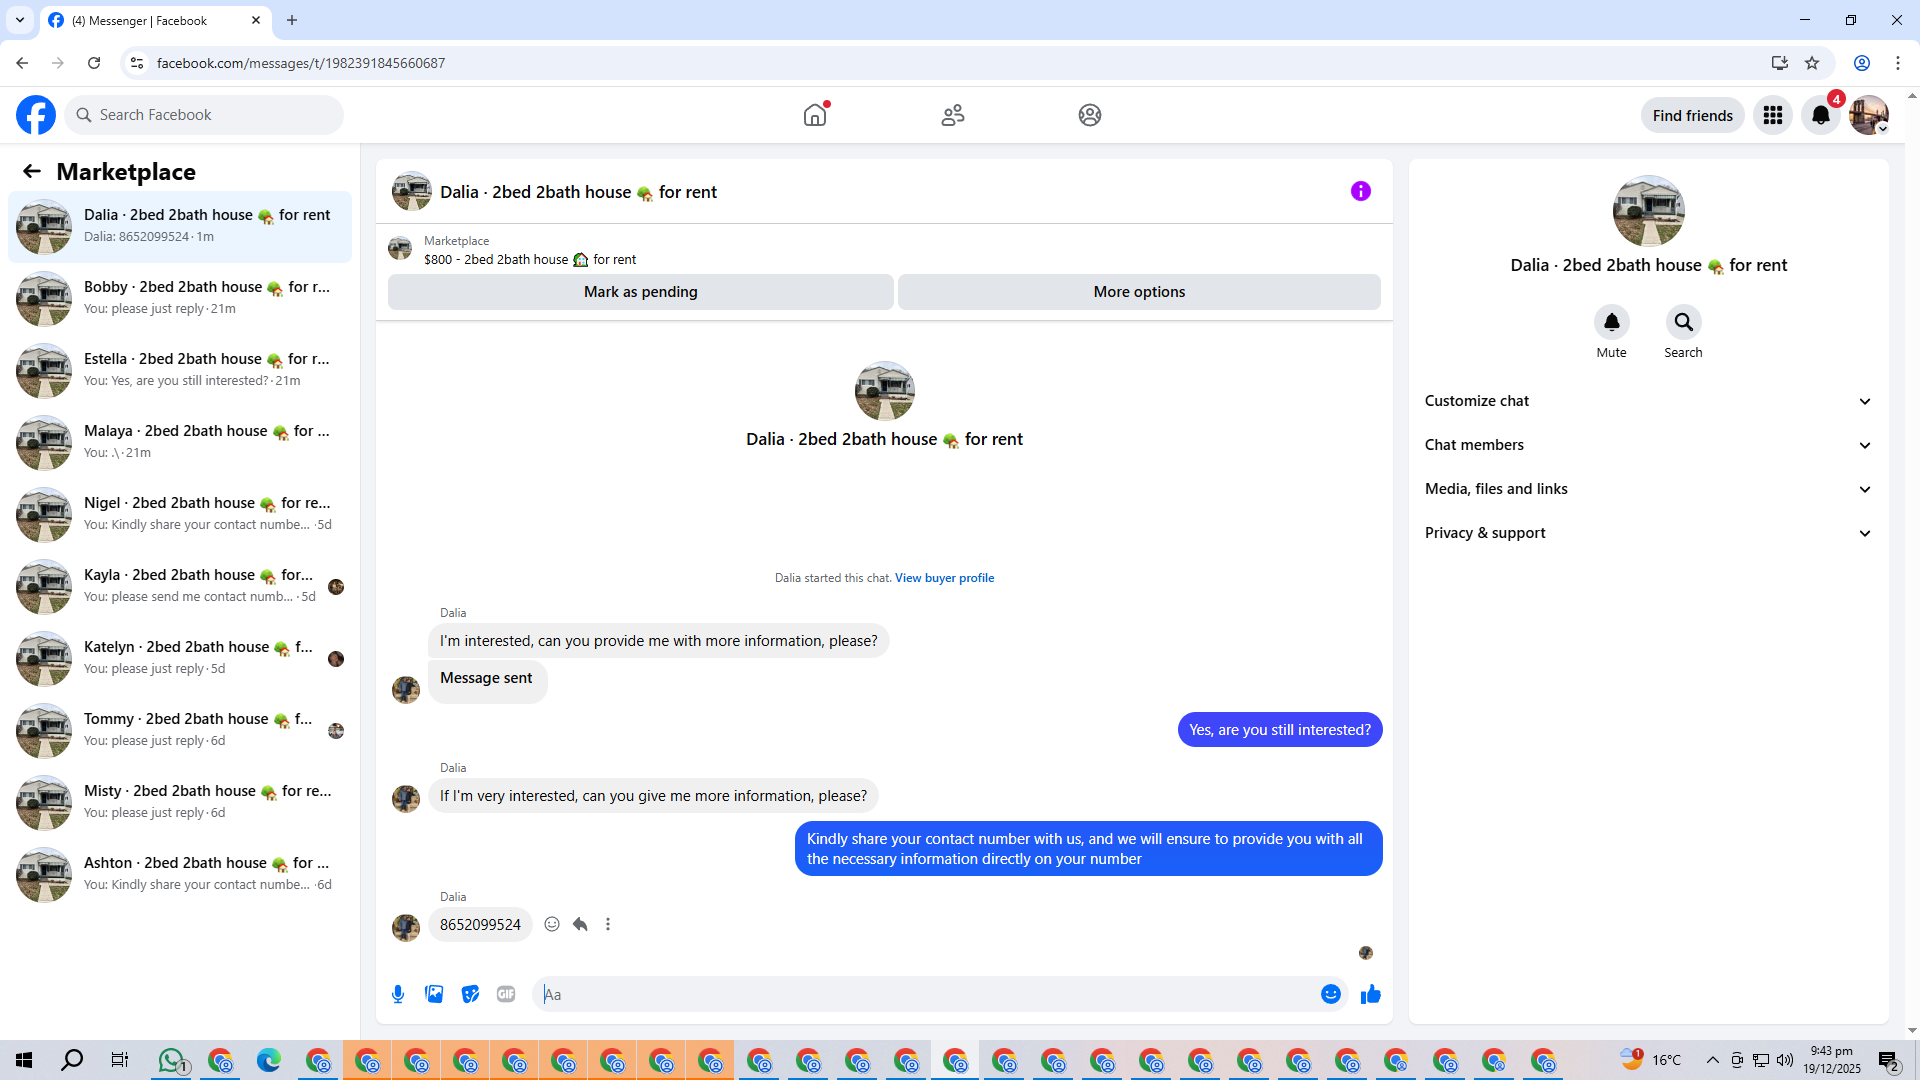Screen dimensions: 1920x1080
Task: Open WhatsApp from the Windows taskbar
Action: coord(171,1060)
